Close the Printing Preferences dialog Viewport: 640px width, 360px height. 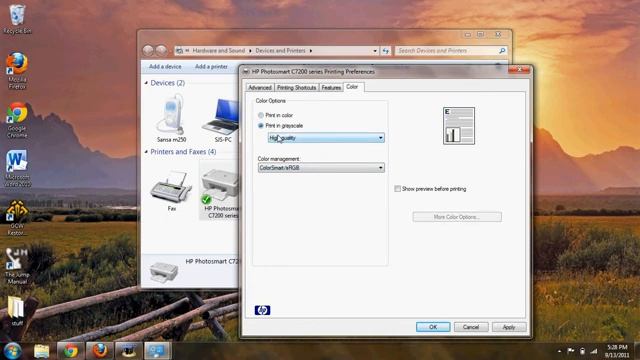pos(519,70)
